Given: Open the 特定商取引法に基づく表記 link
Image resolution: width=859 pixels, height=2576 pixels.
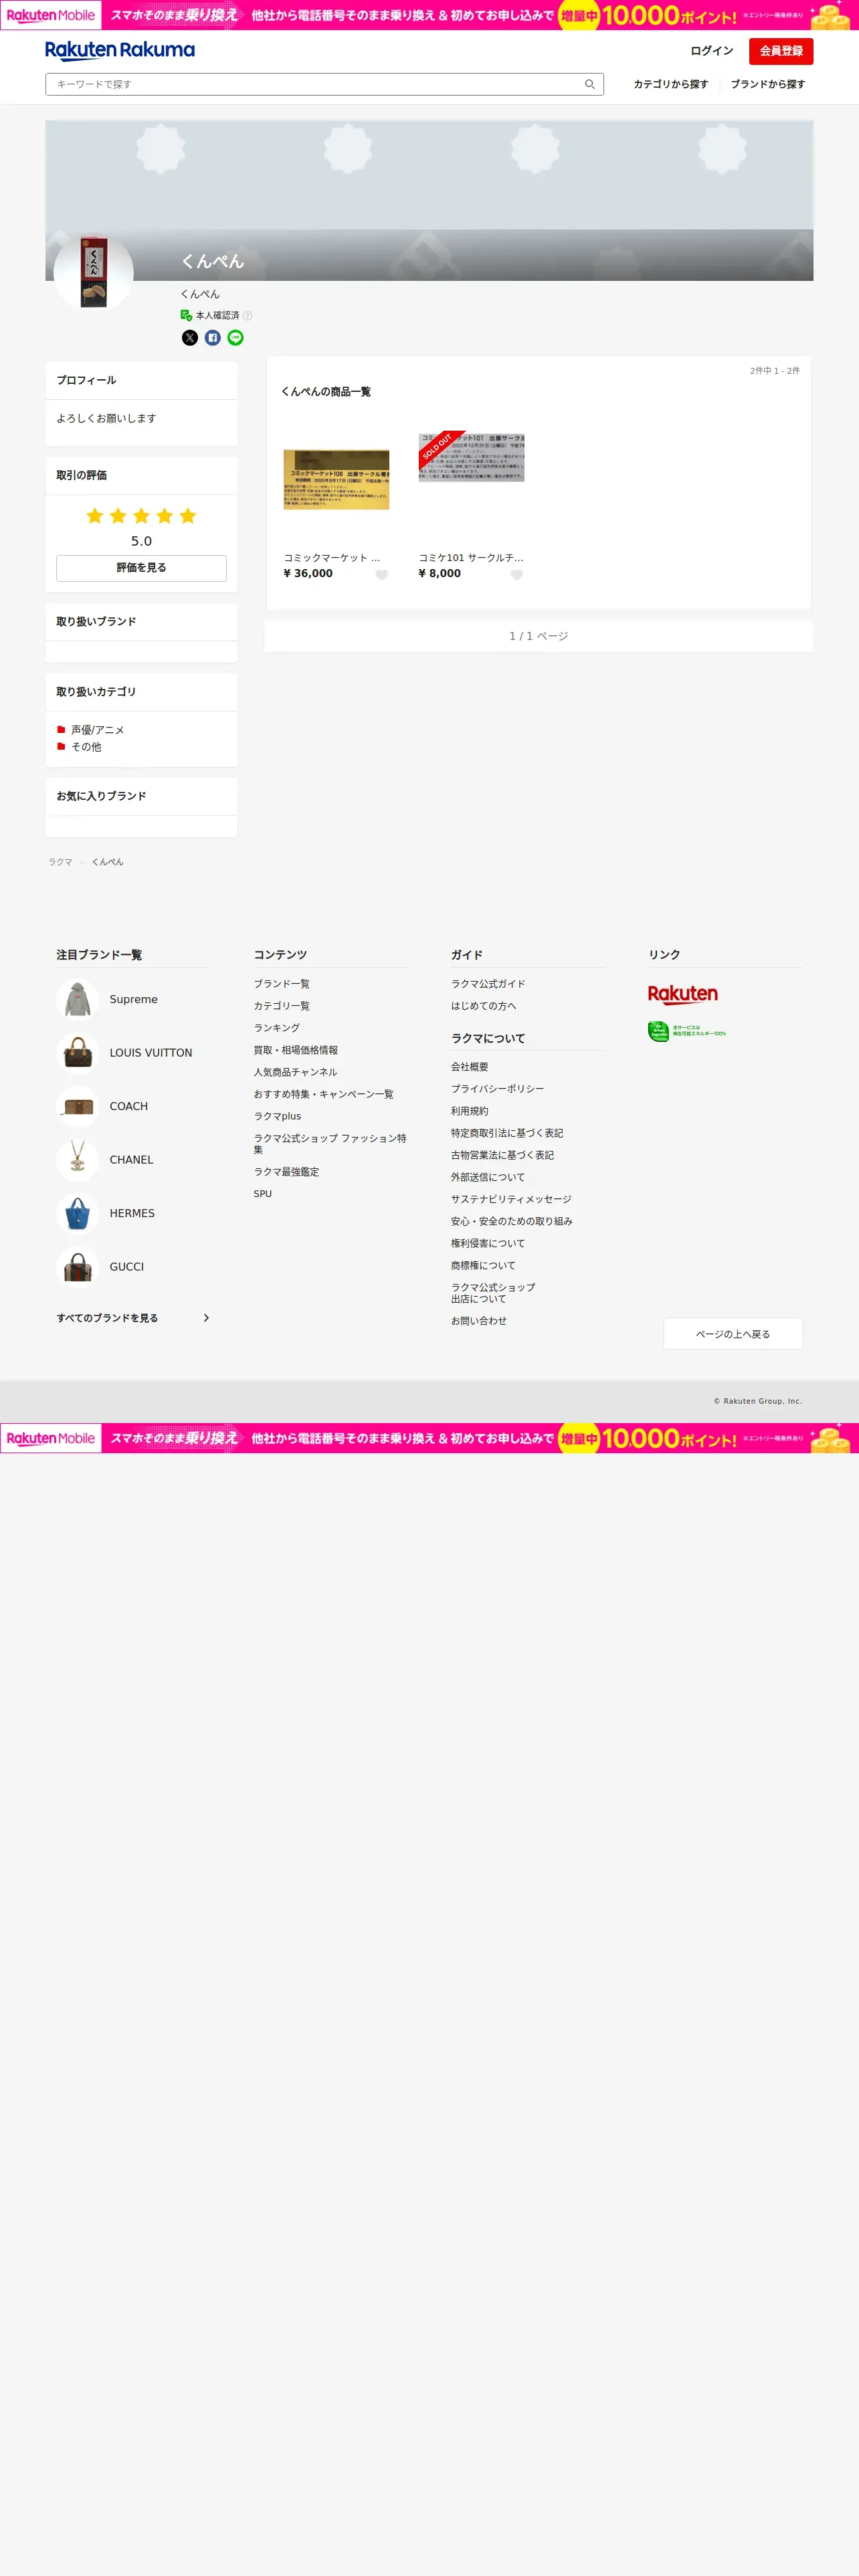Looking at the screenshot, I should point(507,1133).
